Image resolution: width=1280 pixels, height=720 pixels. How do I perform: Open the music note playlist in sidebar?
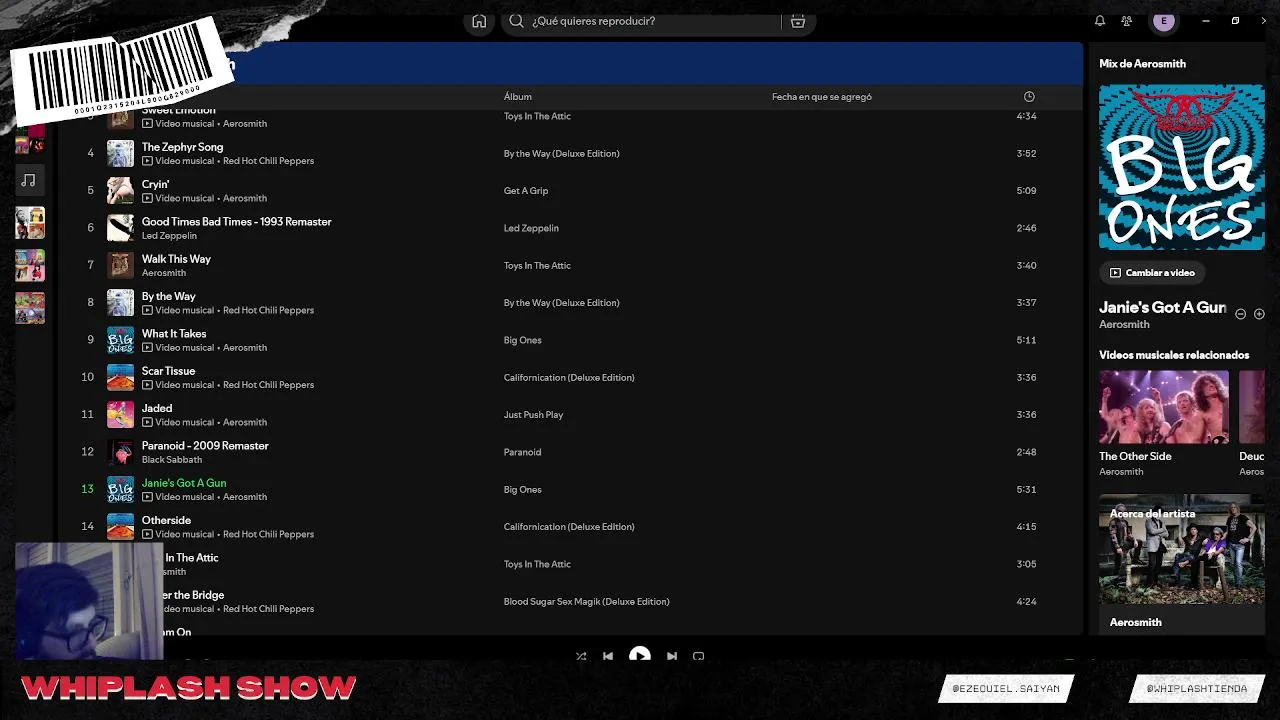(29, 181)
